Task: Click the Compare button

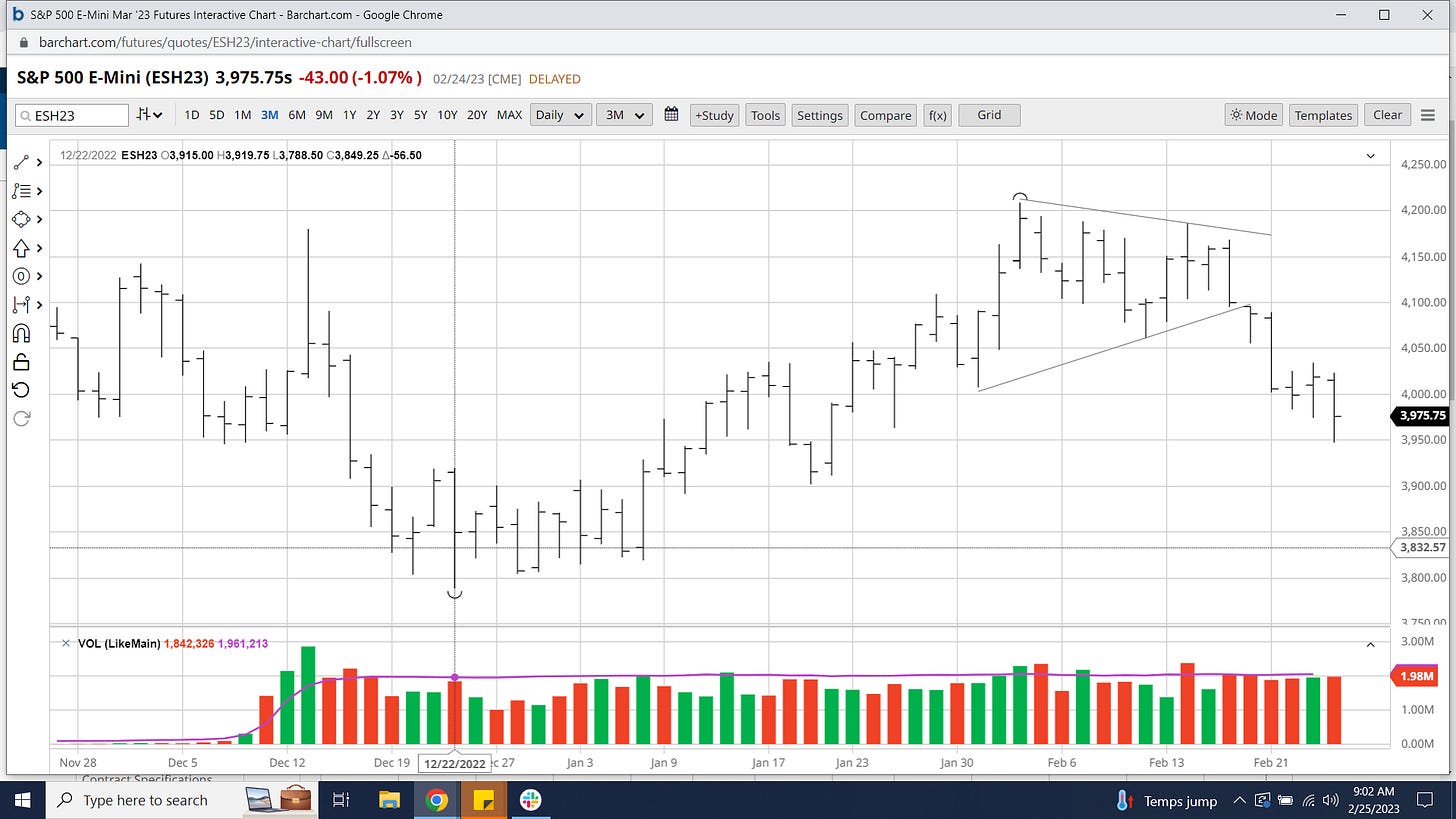Action: tap(886, 115)
